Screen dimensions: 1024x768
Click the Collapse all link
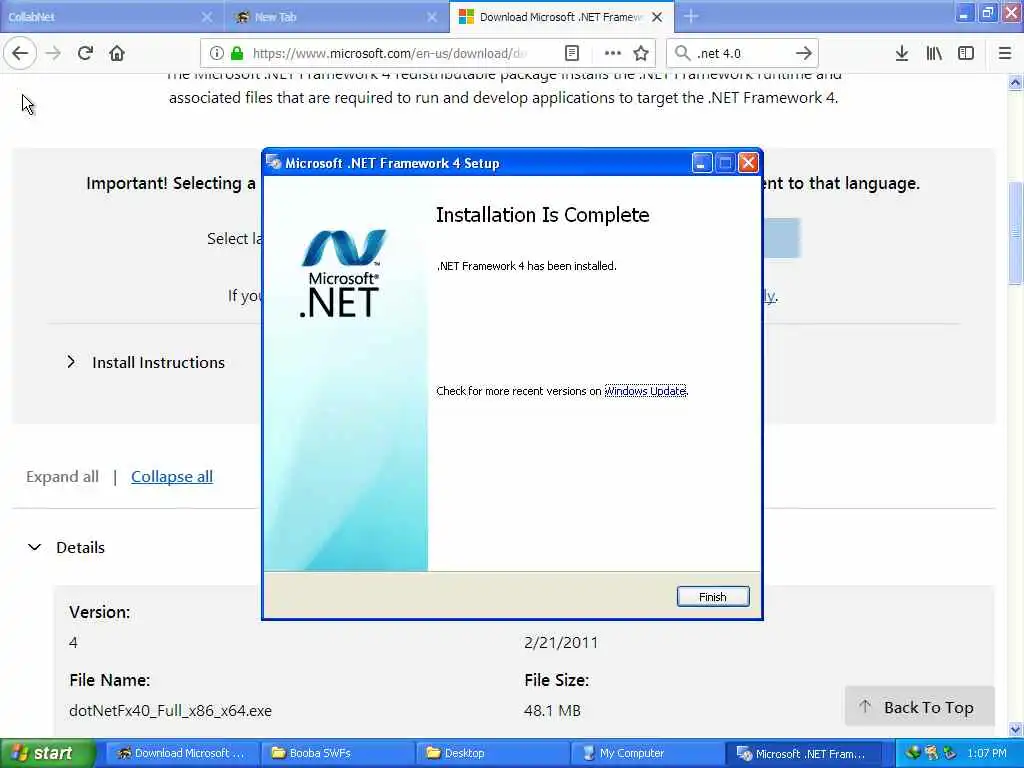tap(172, 477)
